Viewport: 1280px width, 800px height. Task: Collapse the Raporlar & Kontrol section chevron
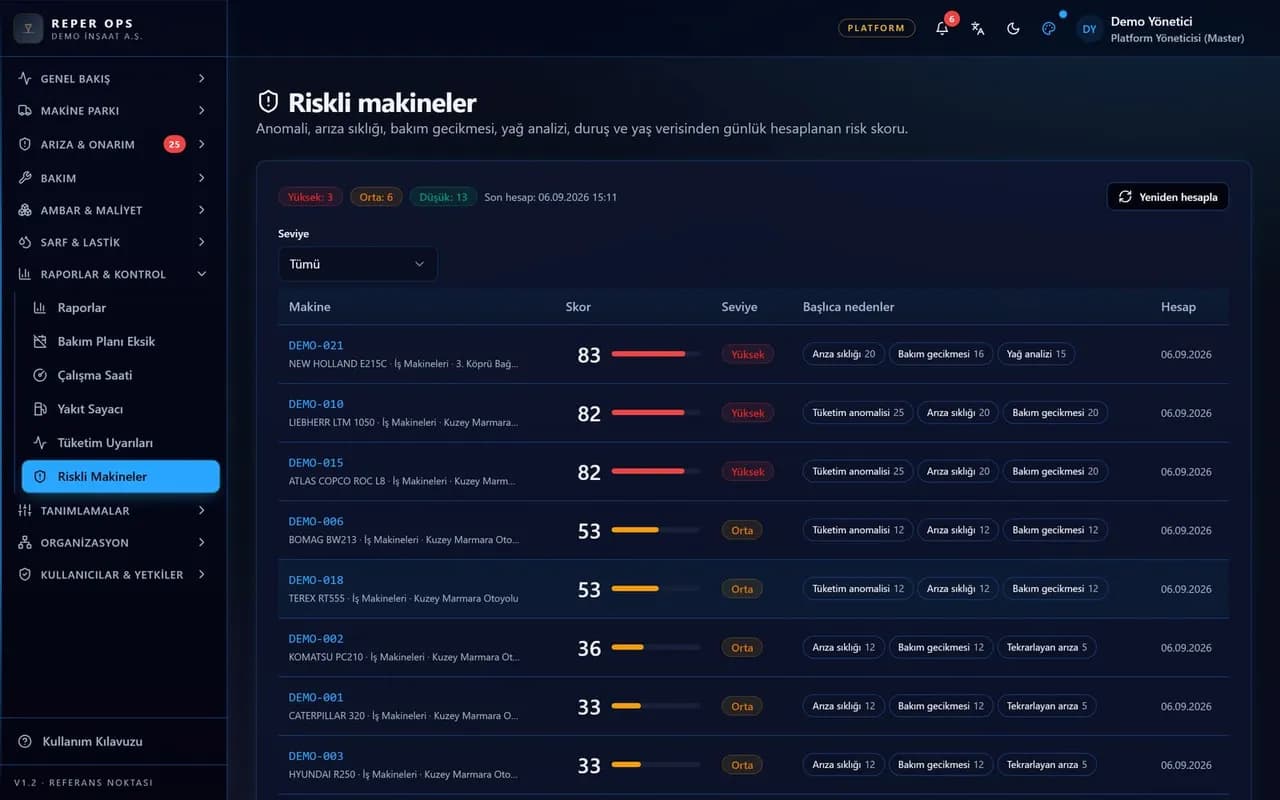pos(202,274)
